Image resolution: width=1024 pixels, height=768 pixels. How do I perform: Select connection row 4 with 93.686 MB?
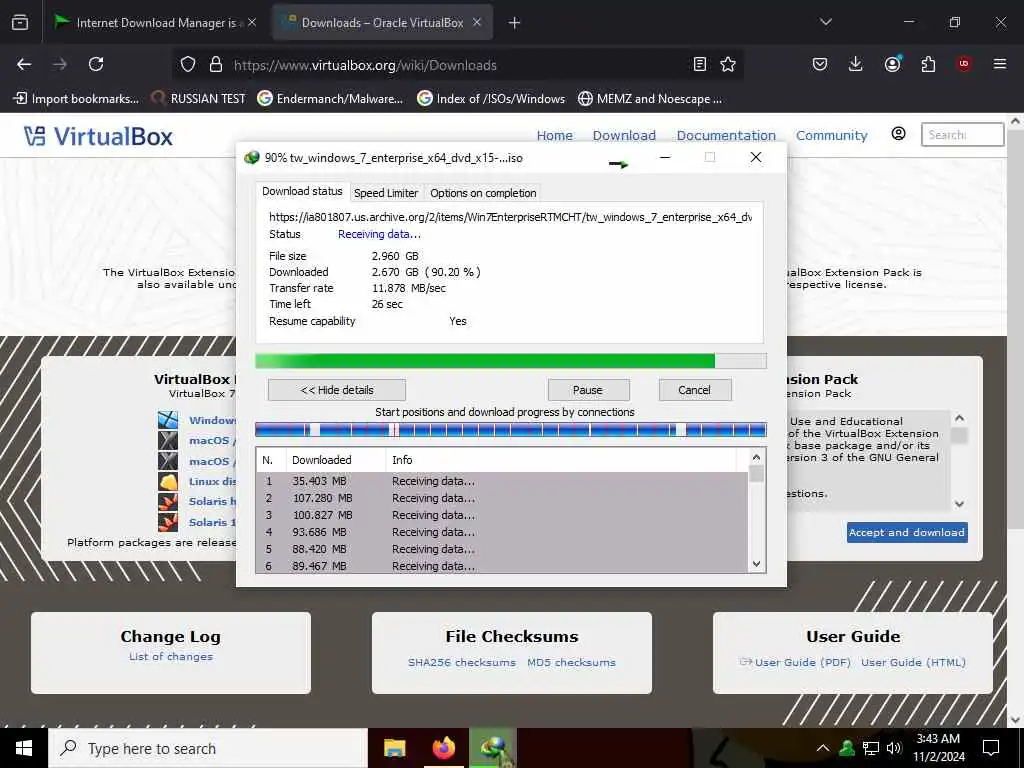(x=502, y=532)
